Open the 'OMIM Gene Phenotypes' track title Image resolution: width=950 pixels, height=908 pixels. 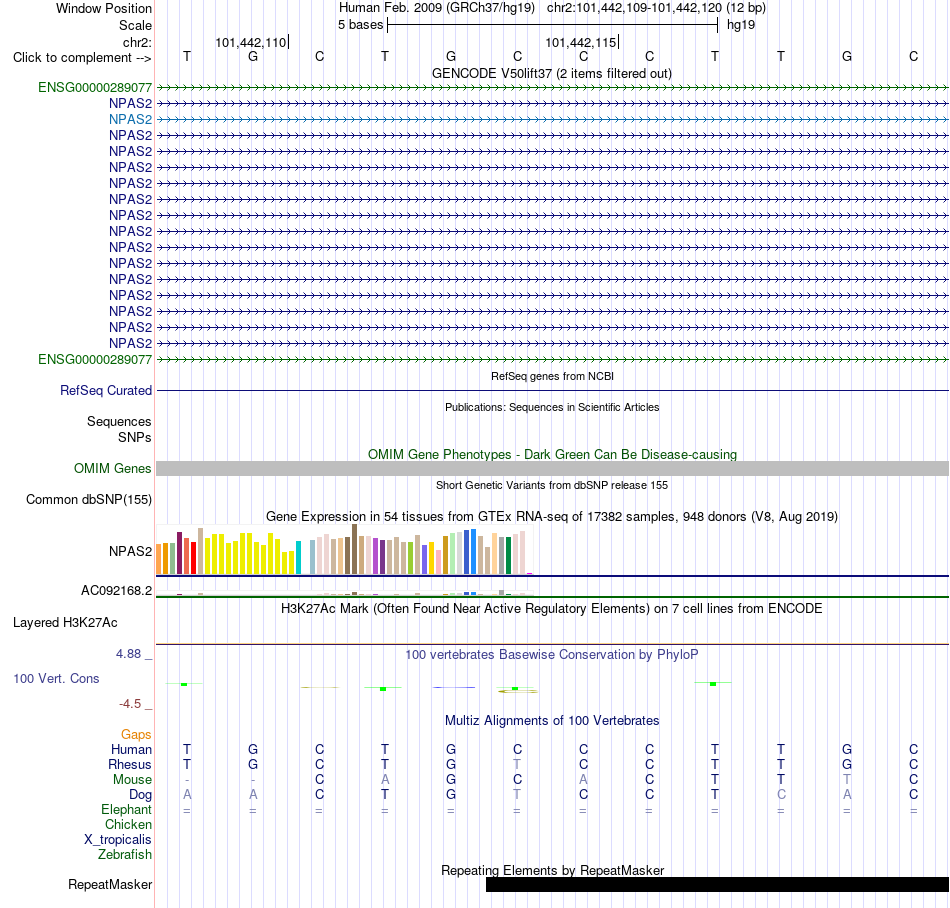pos(552,454)
